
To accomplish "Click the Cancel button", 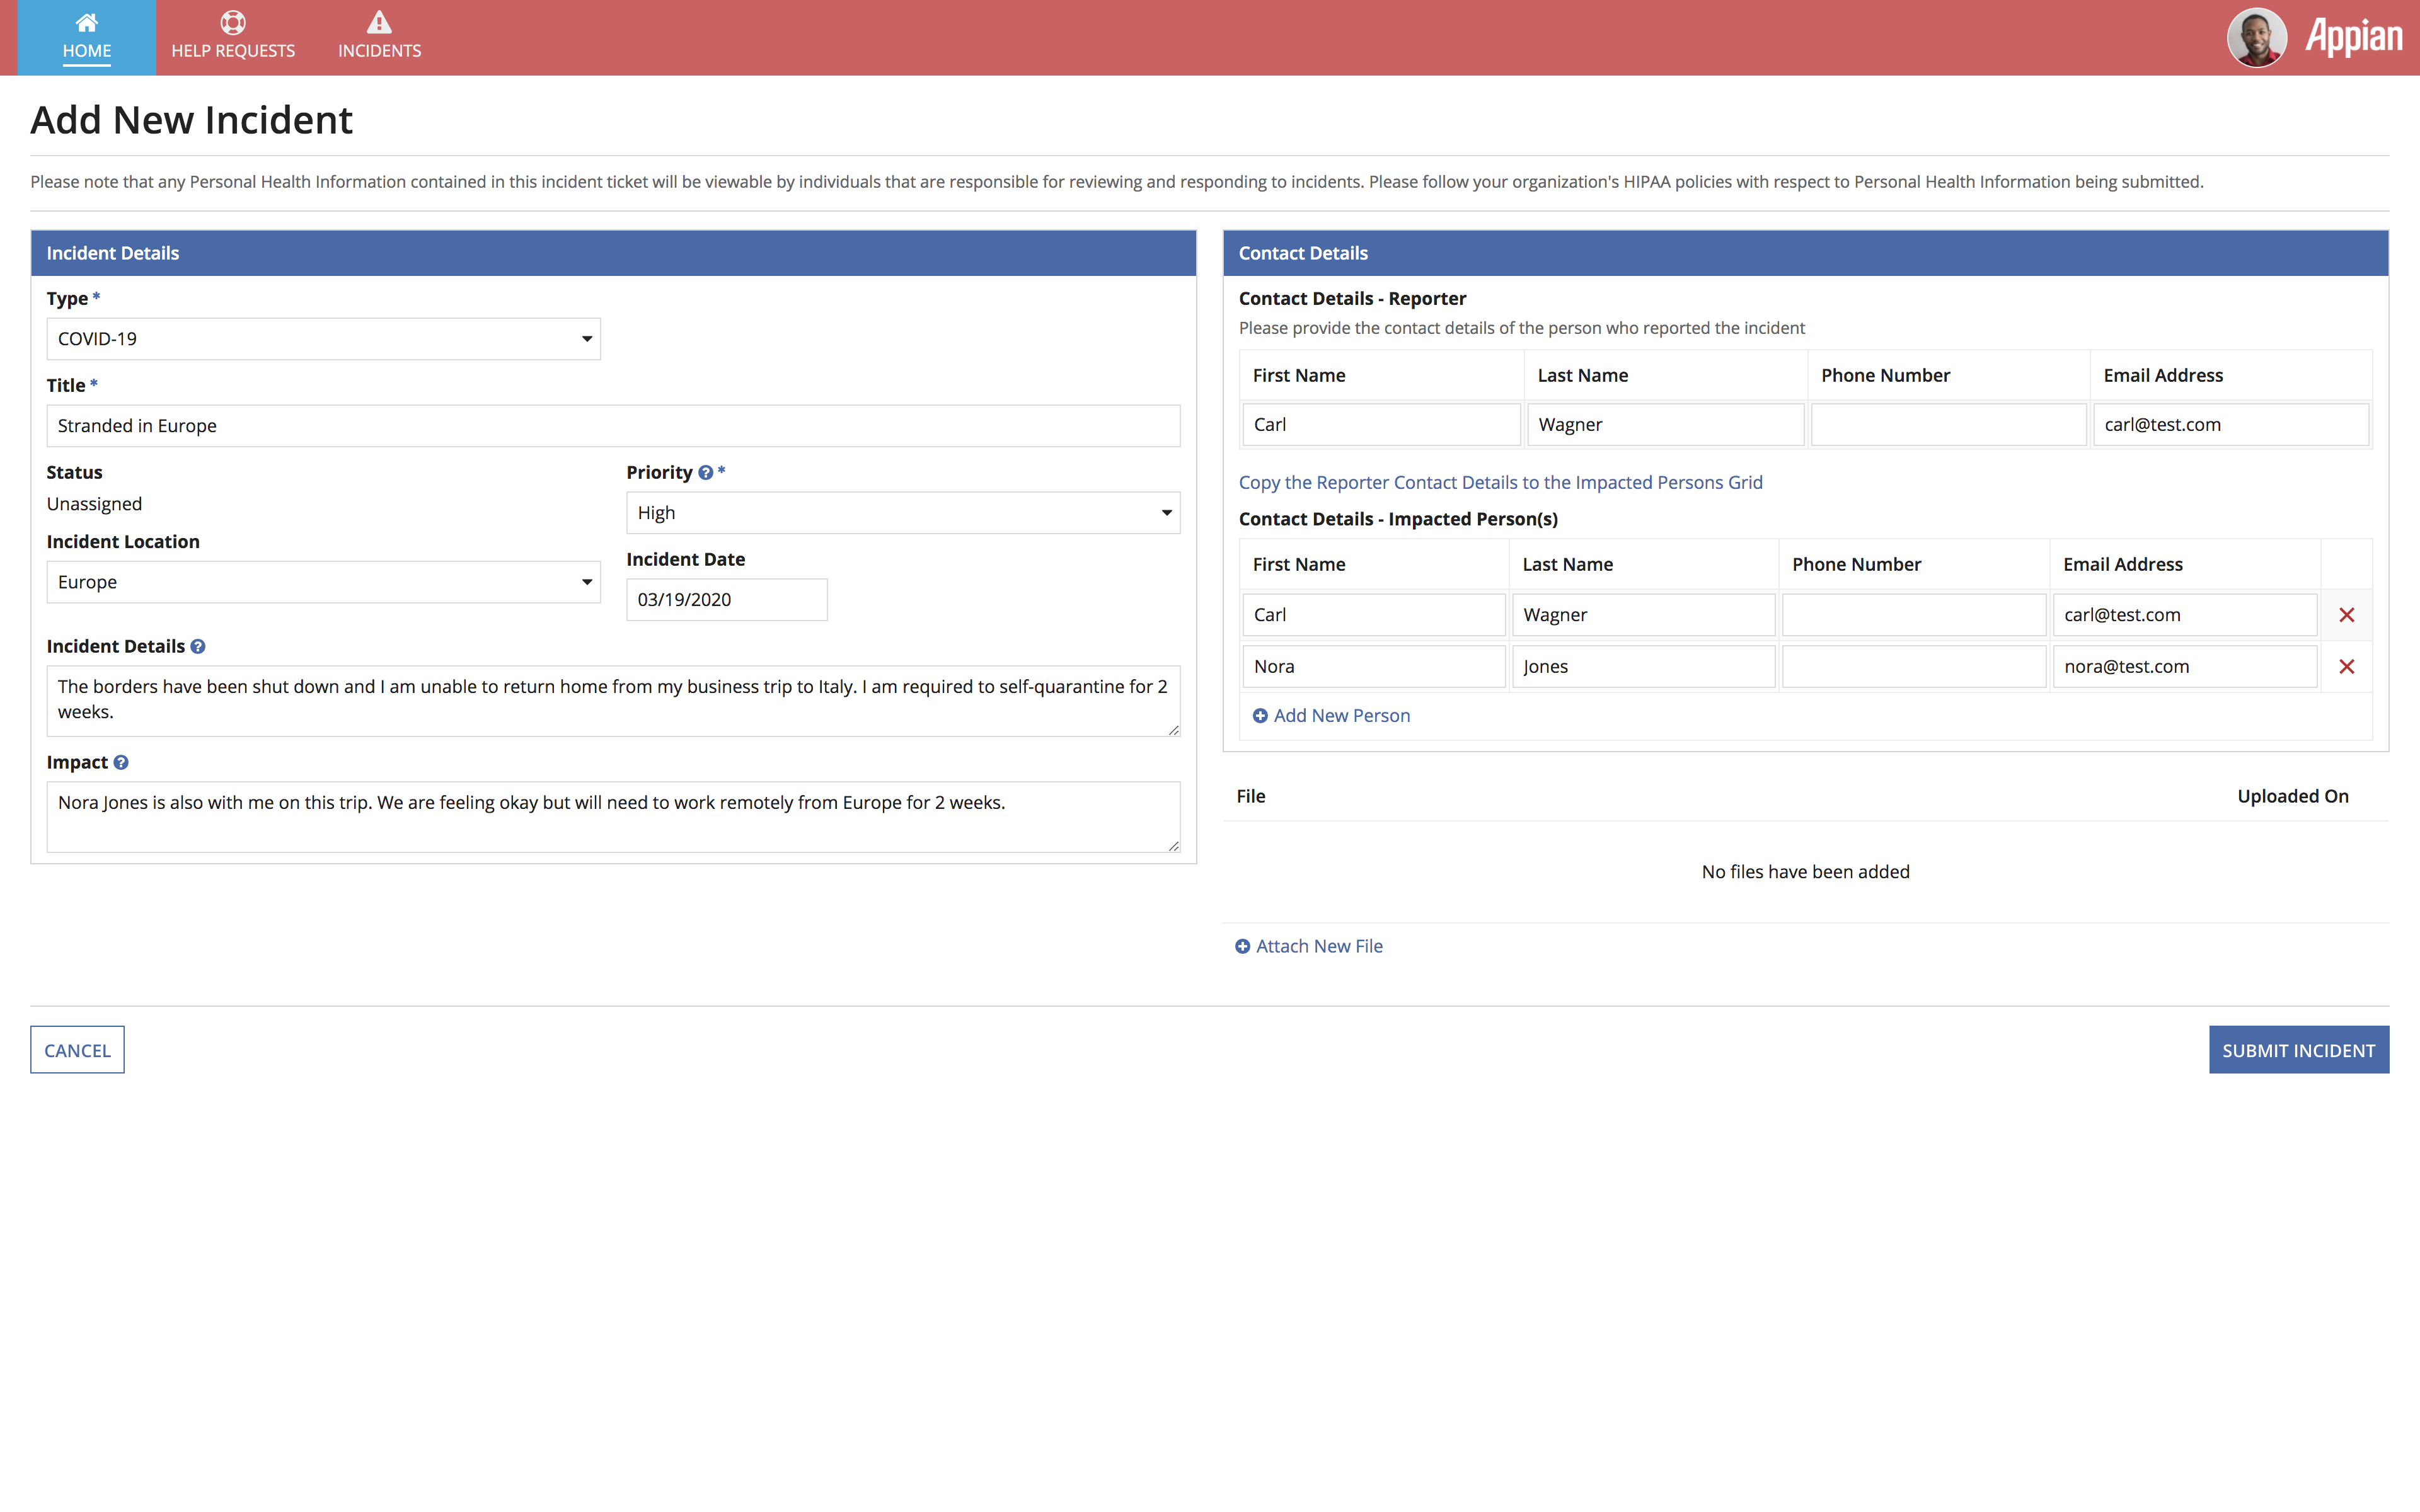I will (77, 1050).
